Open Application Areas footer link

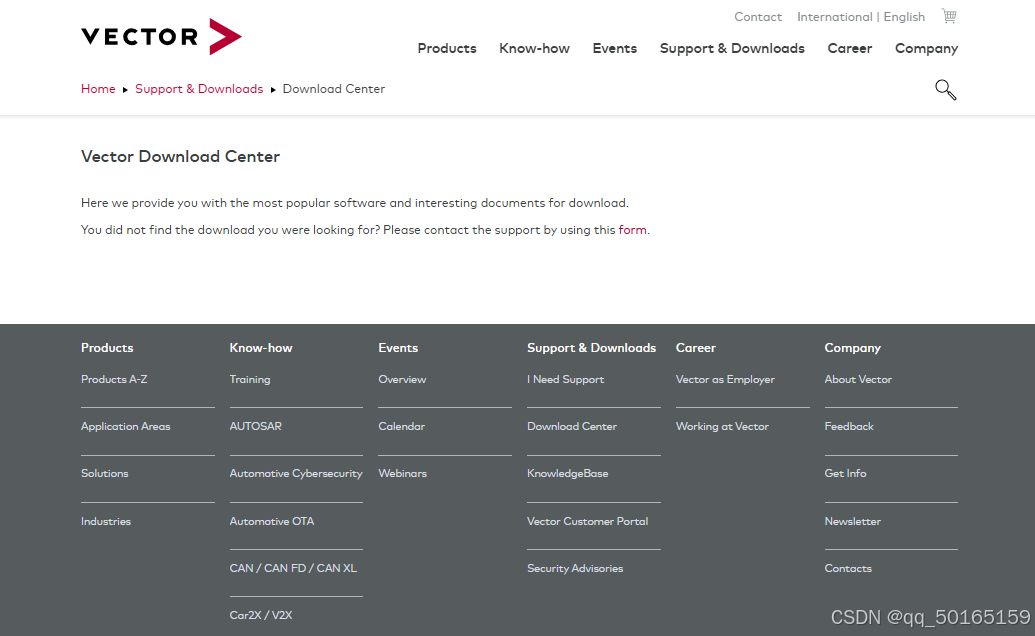pyautogui.click(x=125, y=426)
